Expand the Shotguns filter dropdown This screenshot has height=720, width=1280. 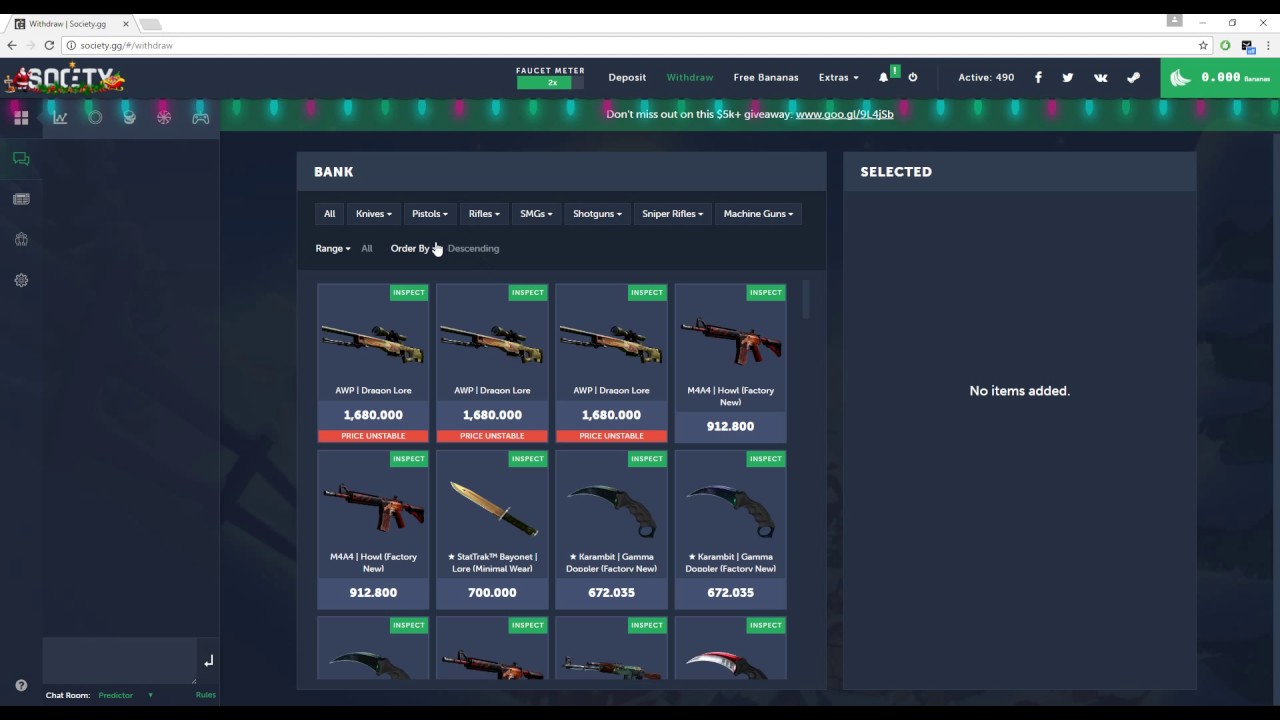(x=597, y=214)
